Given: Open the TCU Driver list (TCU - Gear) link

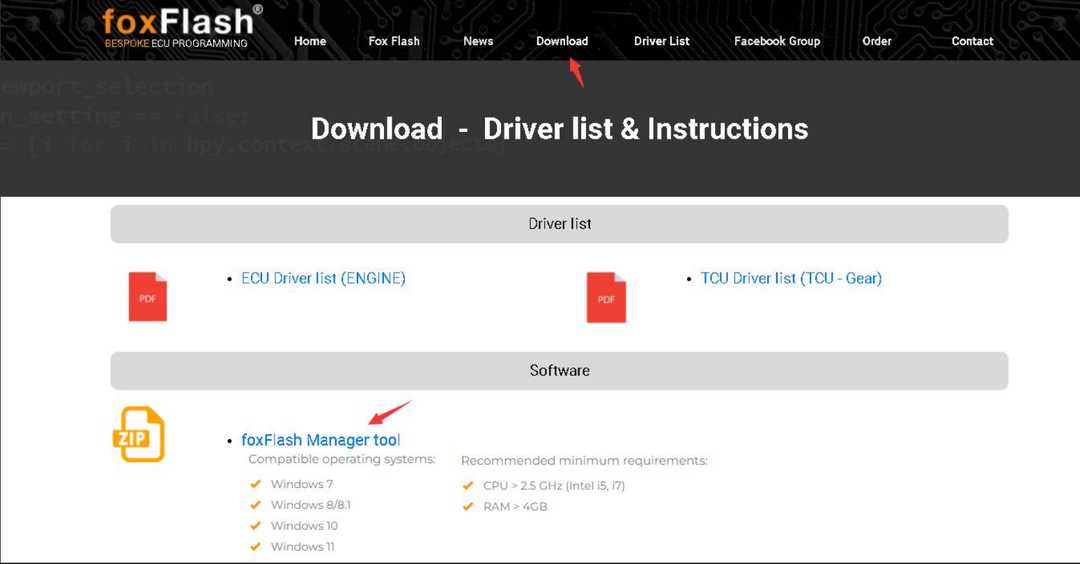Looking at the screenshot, I should (791, 279).
